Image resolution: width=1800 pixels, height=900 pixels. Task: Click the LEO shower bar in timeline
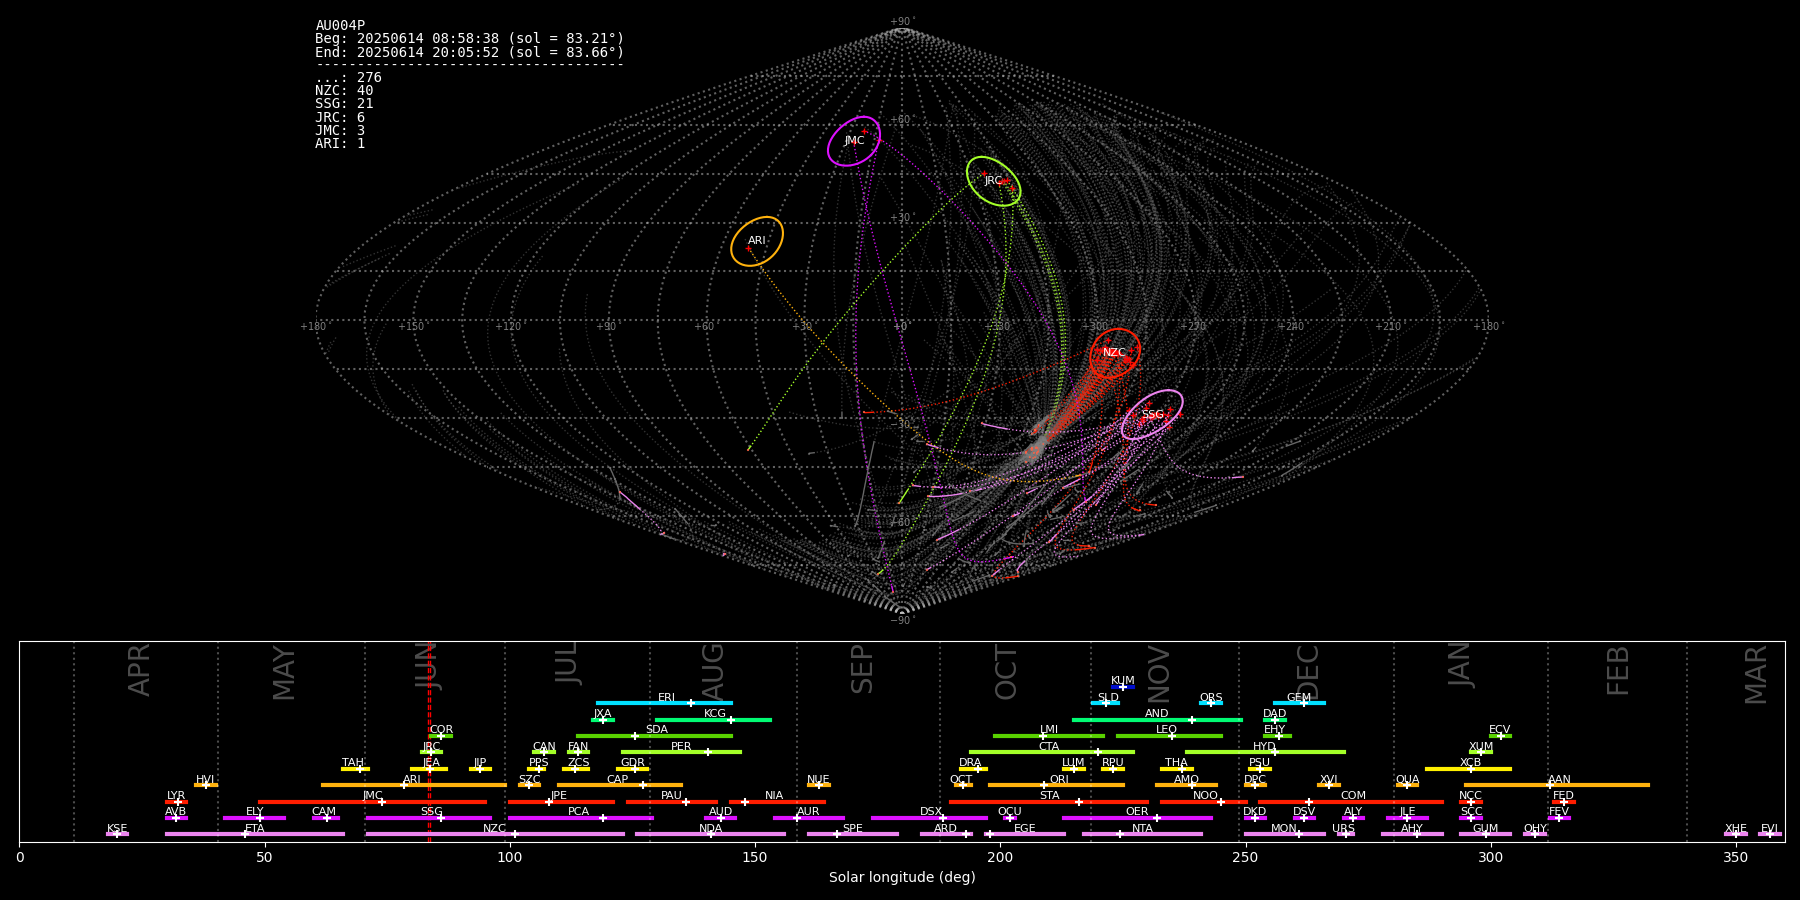[1169, 735]
